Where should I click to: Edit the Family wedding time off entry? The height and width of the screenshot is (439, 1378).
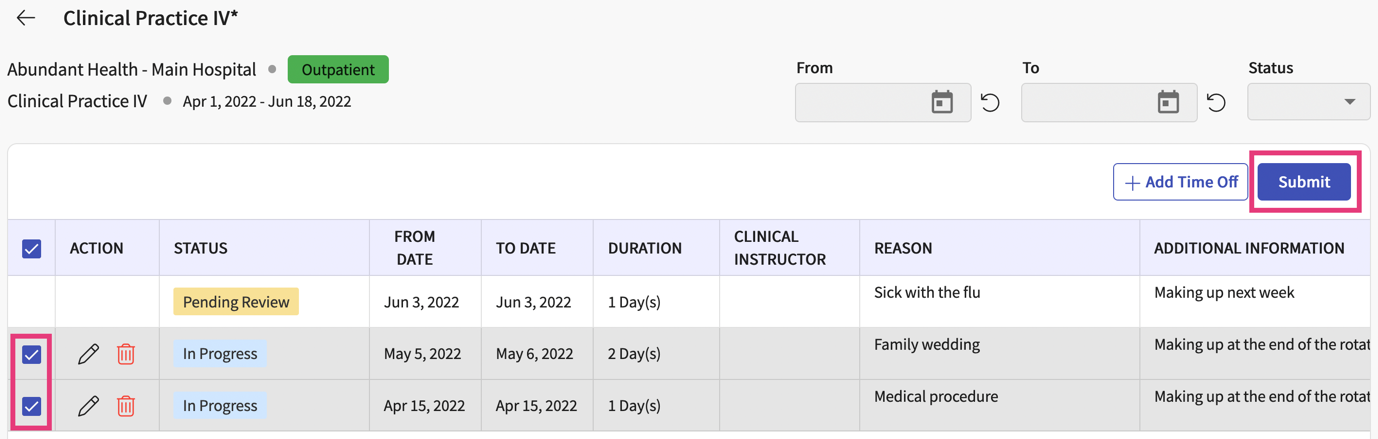(x=88, y=354)
